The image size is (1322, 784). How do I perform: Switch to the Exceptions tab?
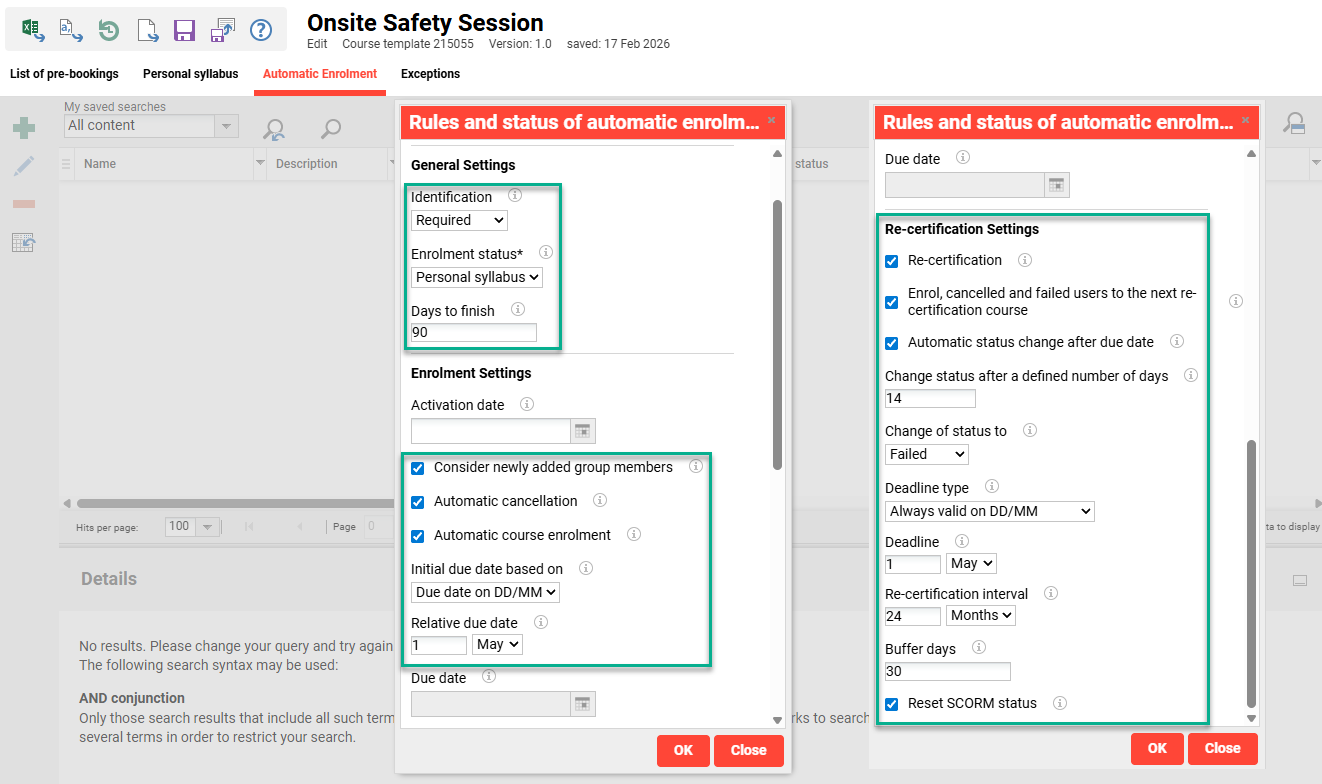pos(430,74)
